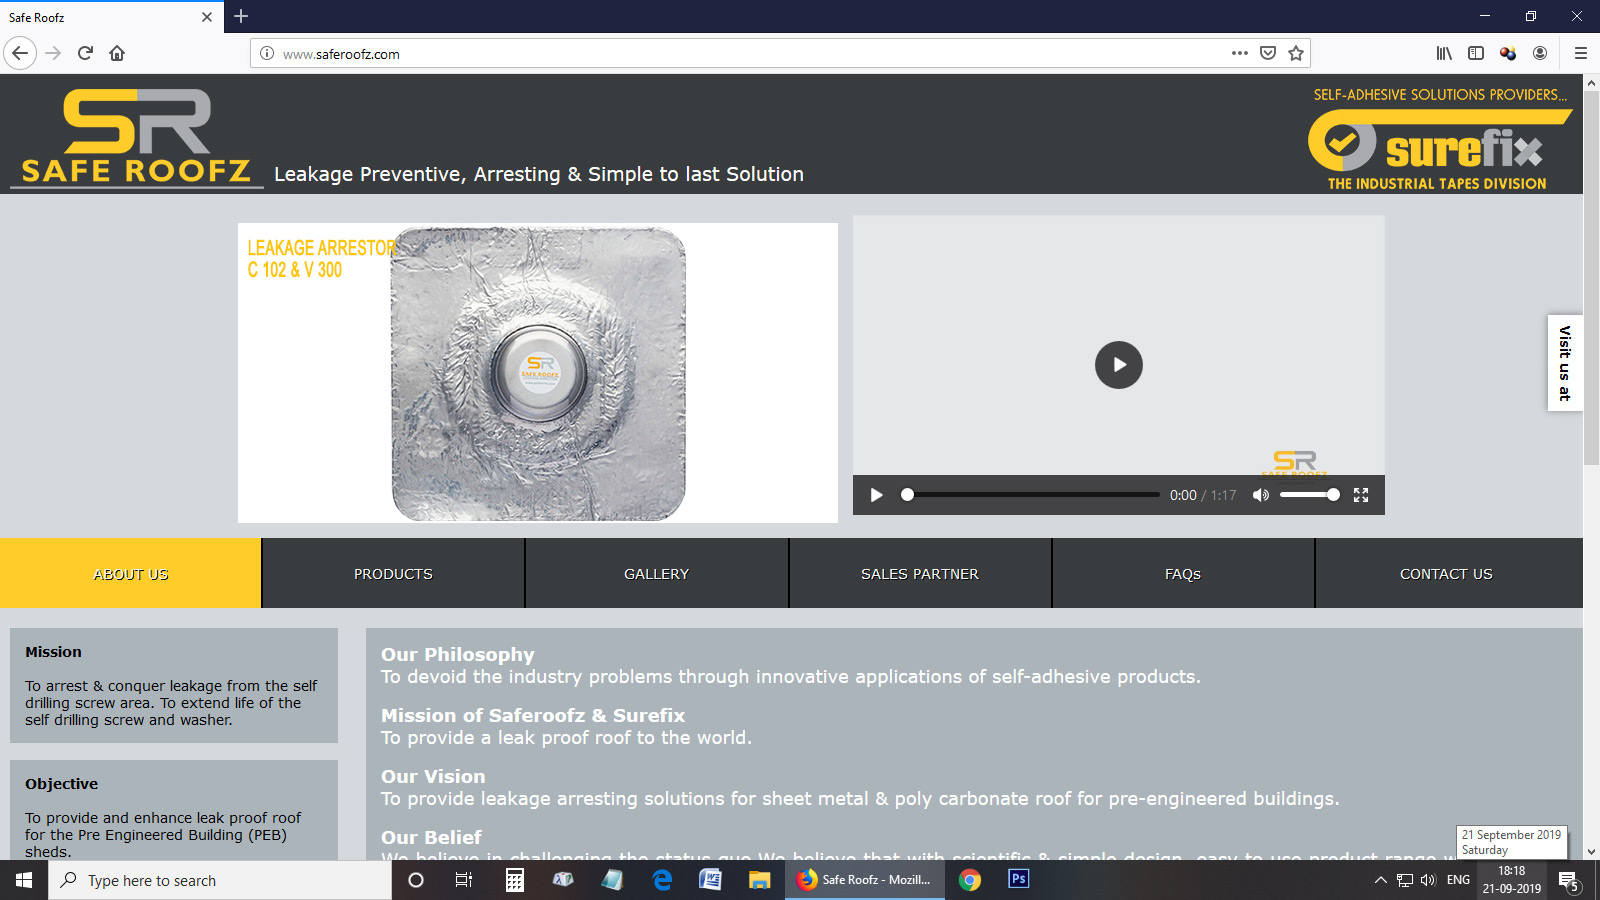The height and width of the screenshot is (900, 1600).
Task: Open a new browser tab
Action: 241,16
